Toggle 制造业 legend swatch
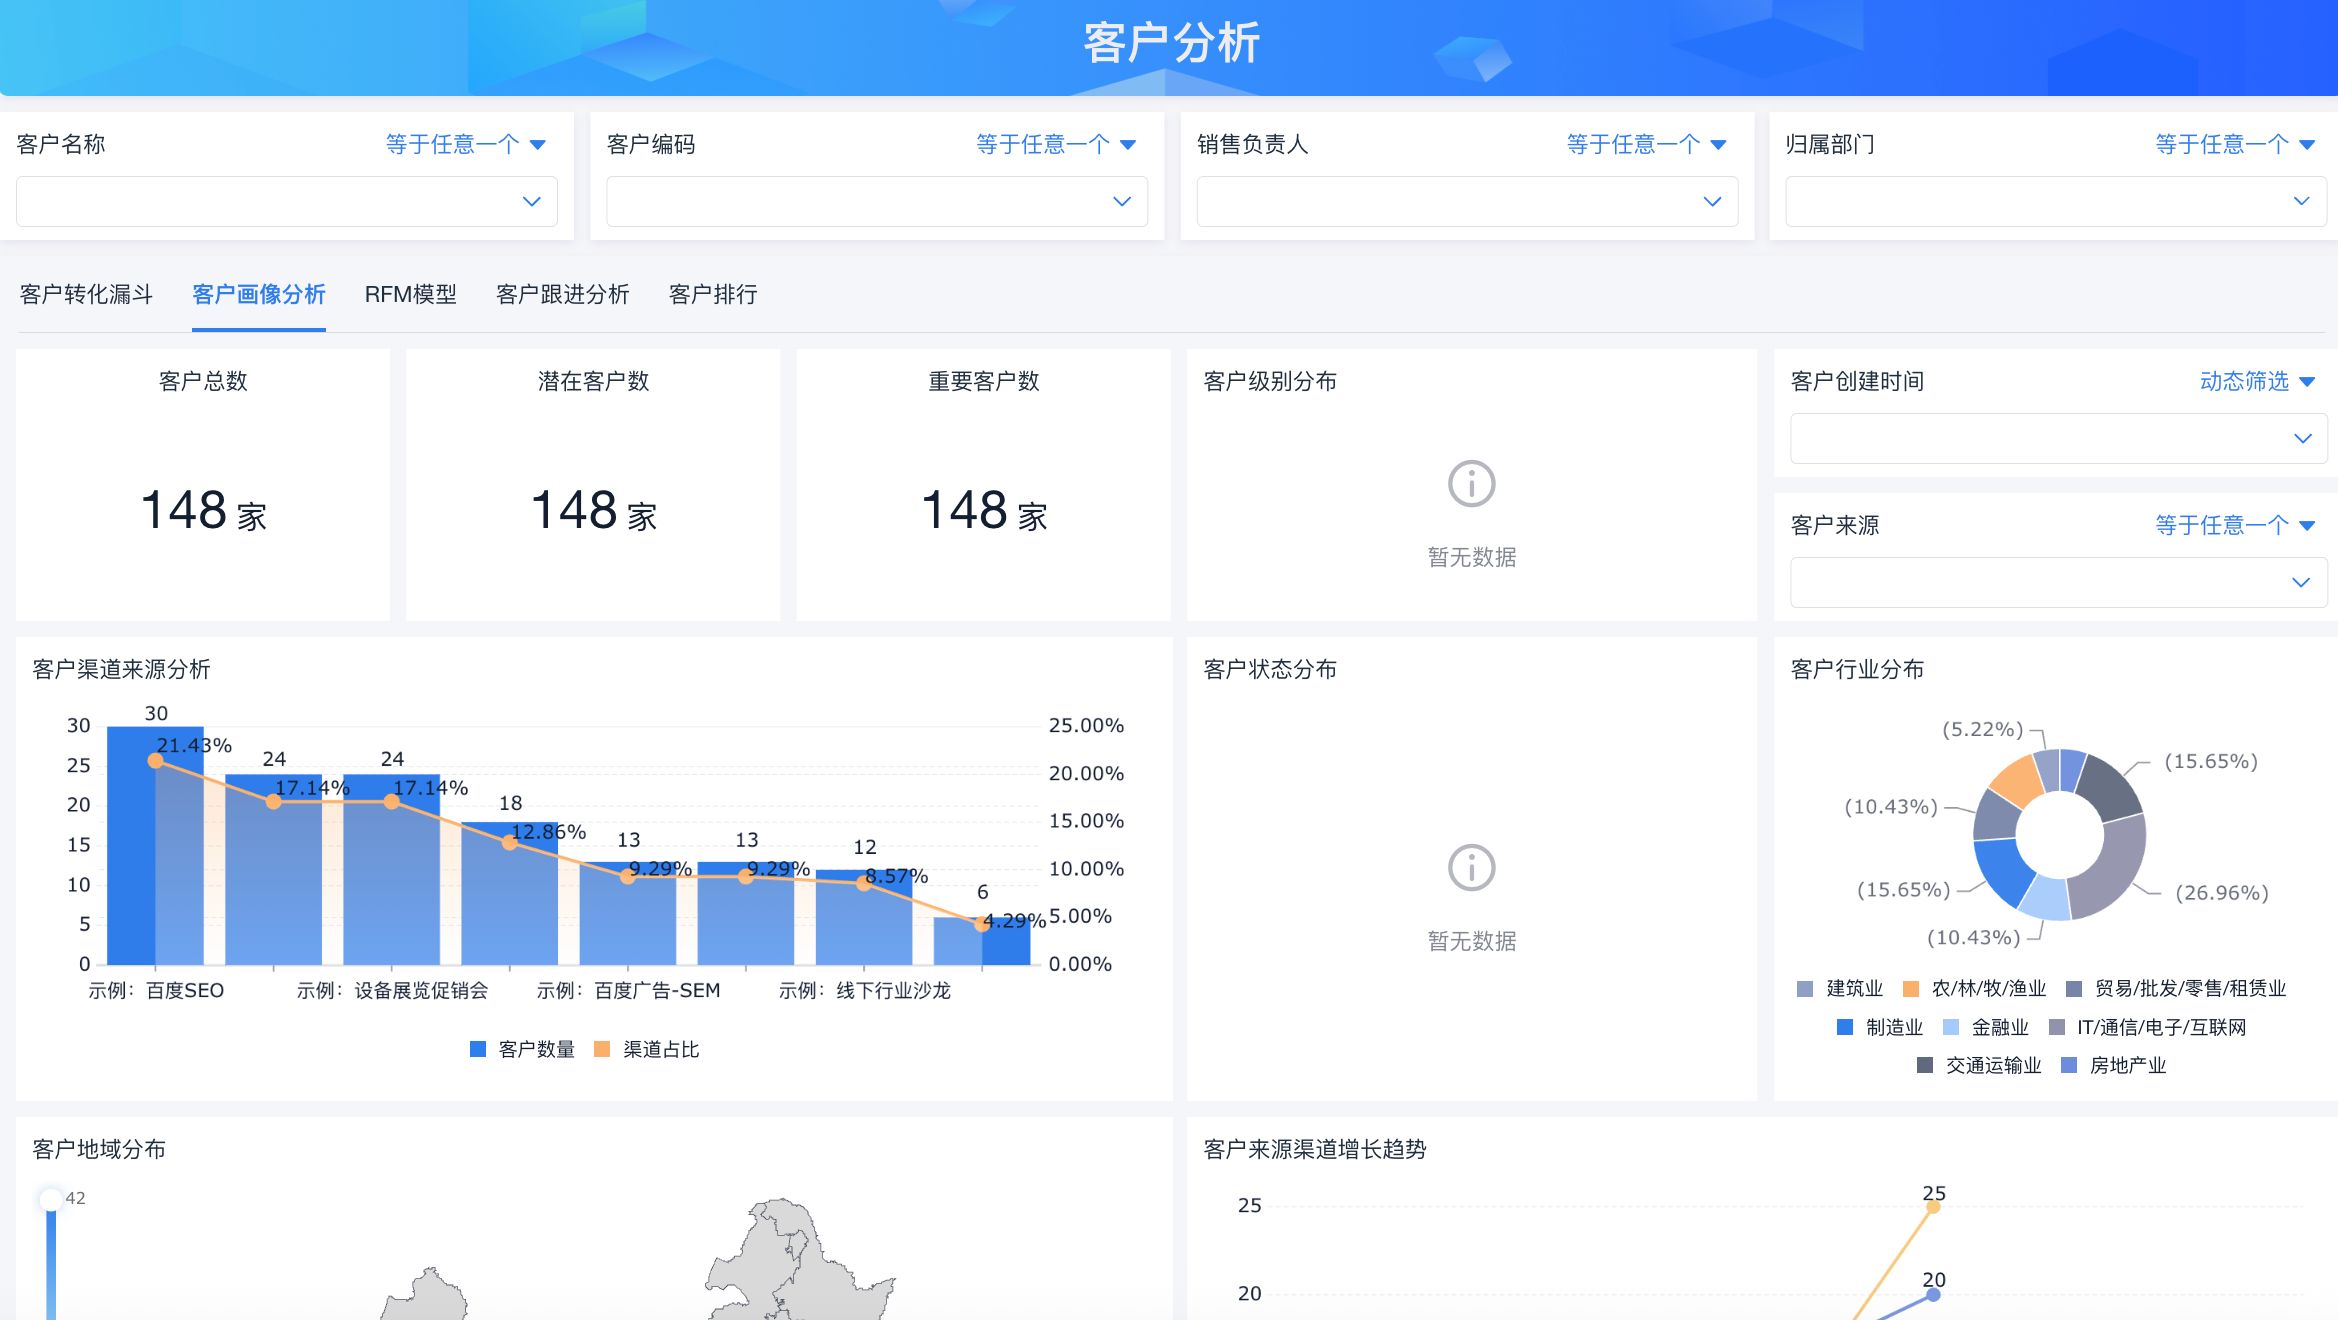 pyautogui.click(x=1845, y=1027)
